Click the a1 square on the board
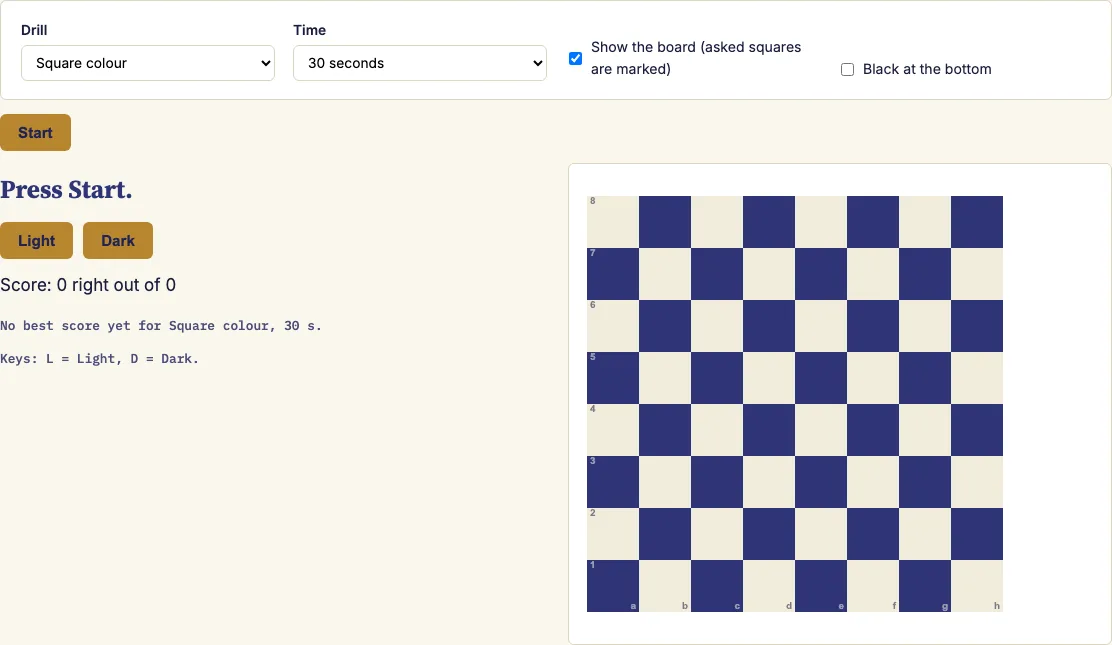1112x645 pixels. (x=613, y=586)
